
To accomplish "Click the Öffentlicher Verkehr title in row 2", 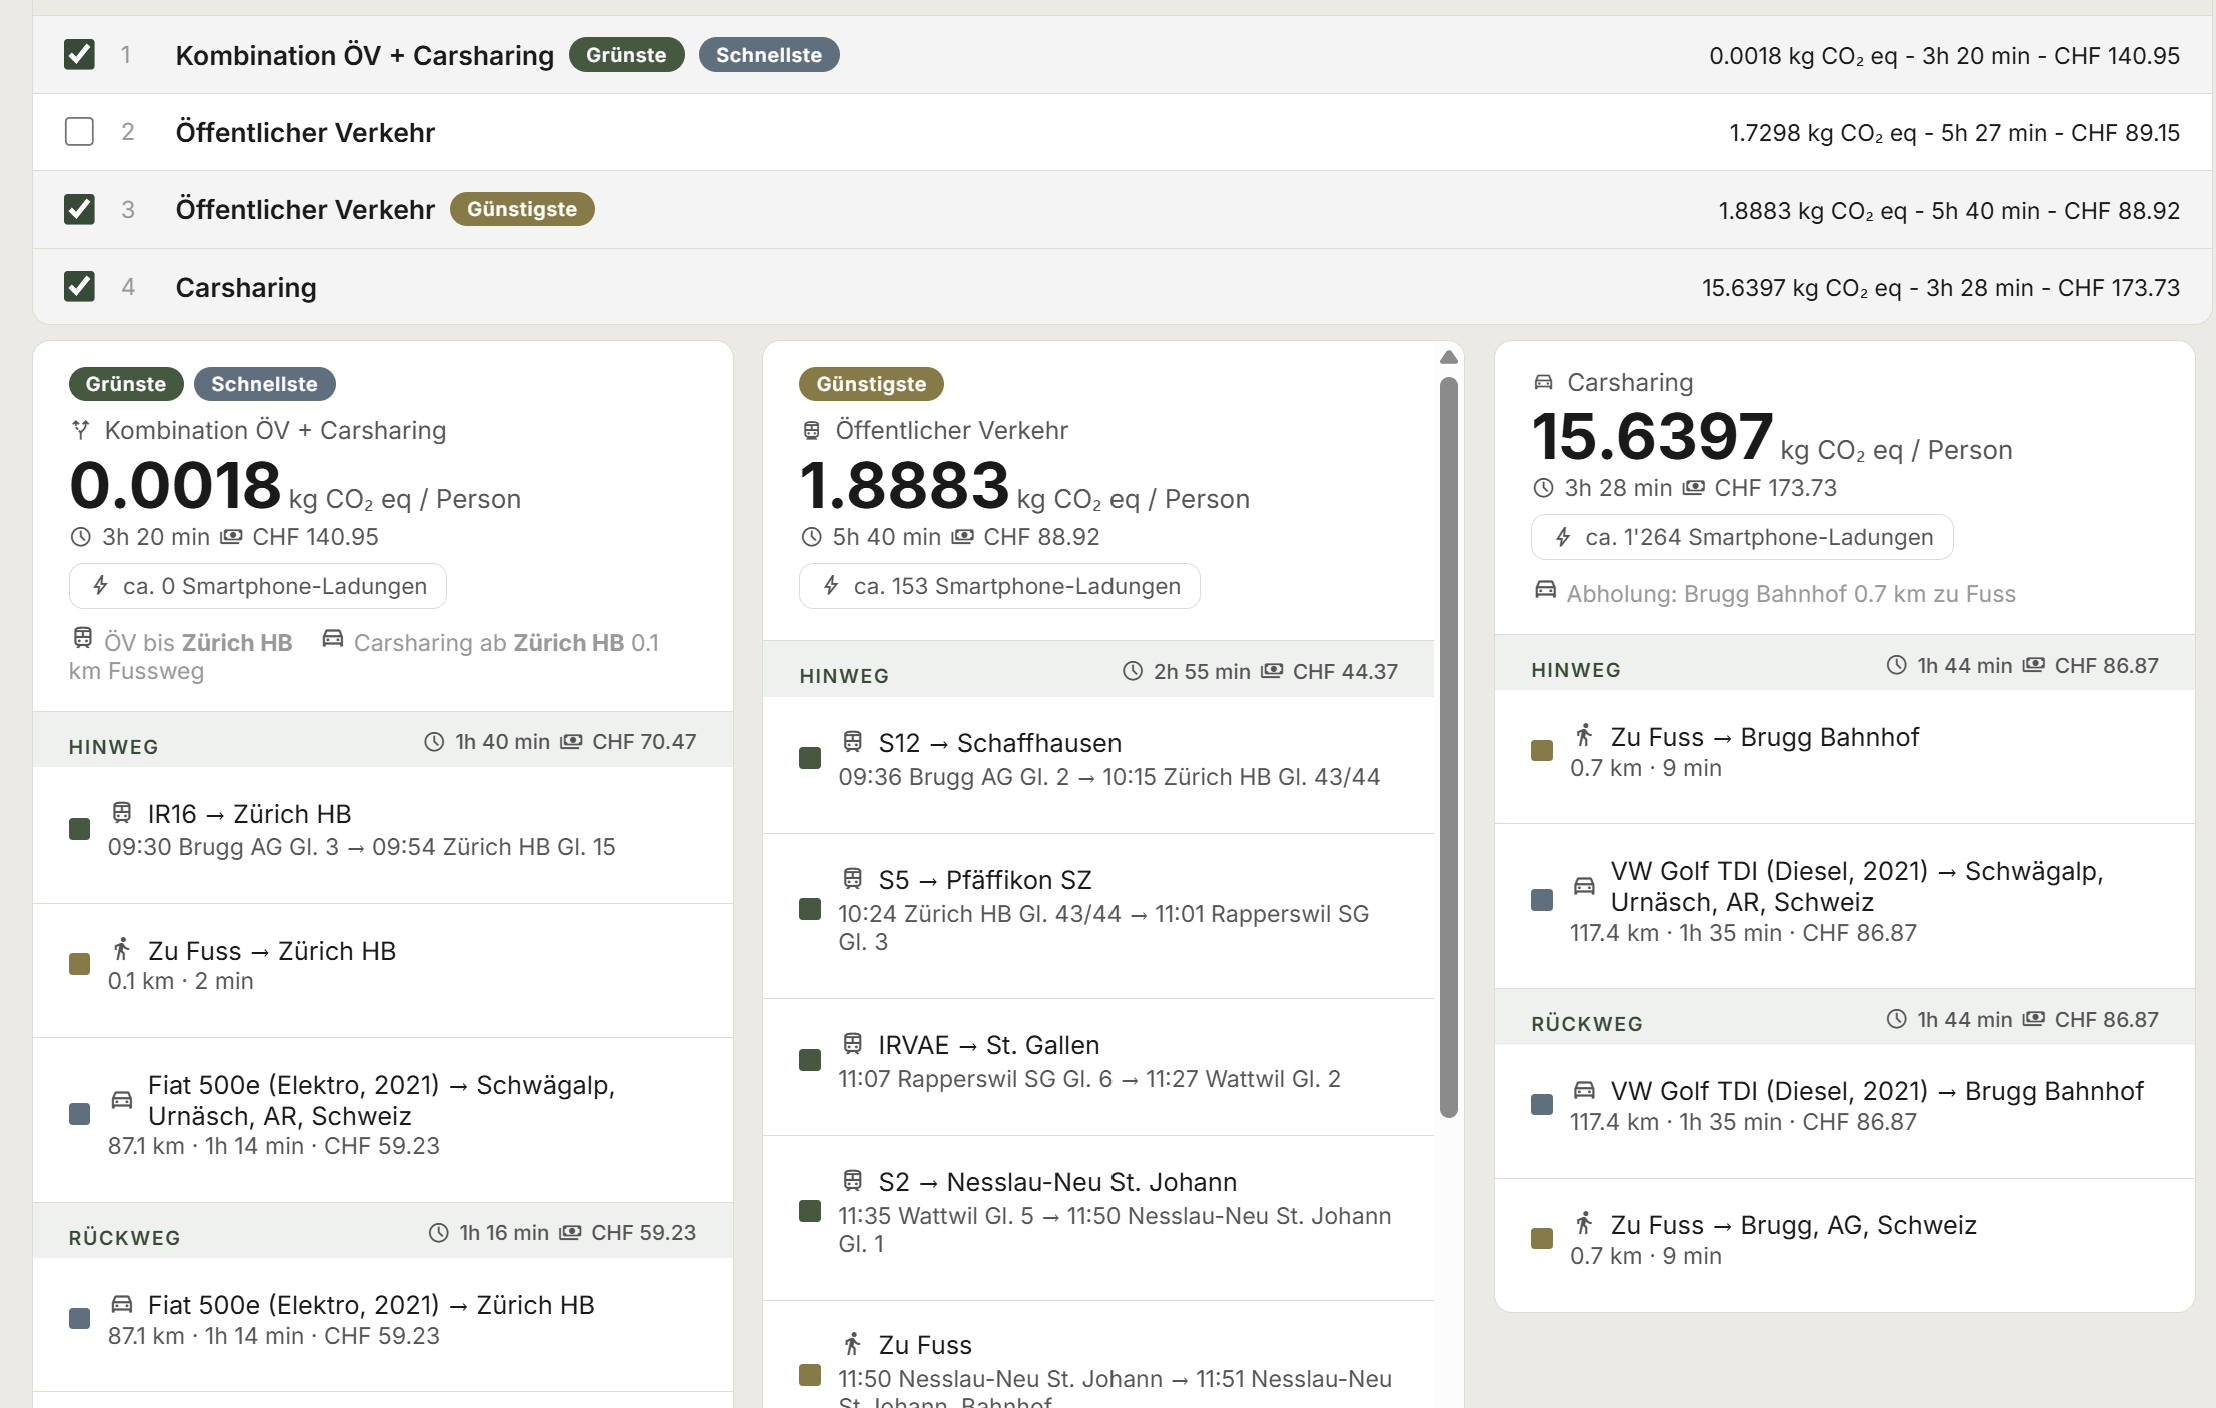I will pos(305,132).
